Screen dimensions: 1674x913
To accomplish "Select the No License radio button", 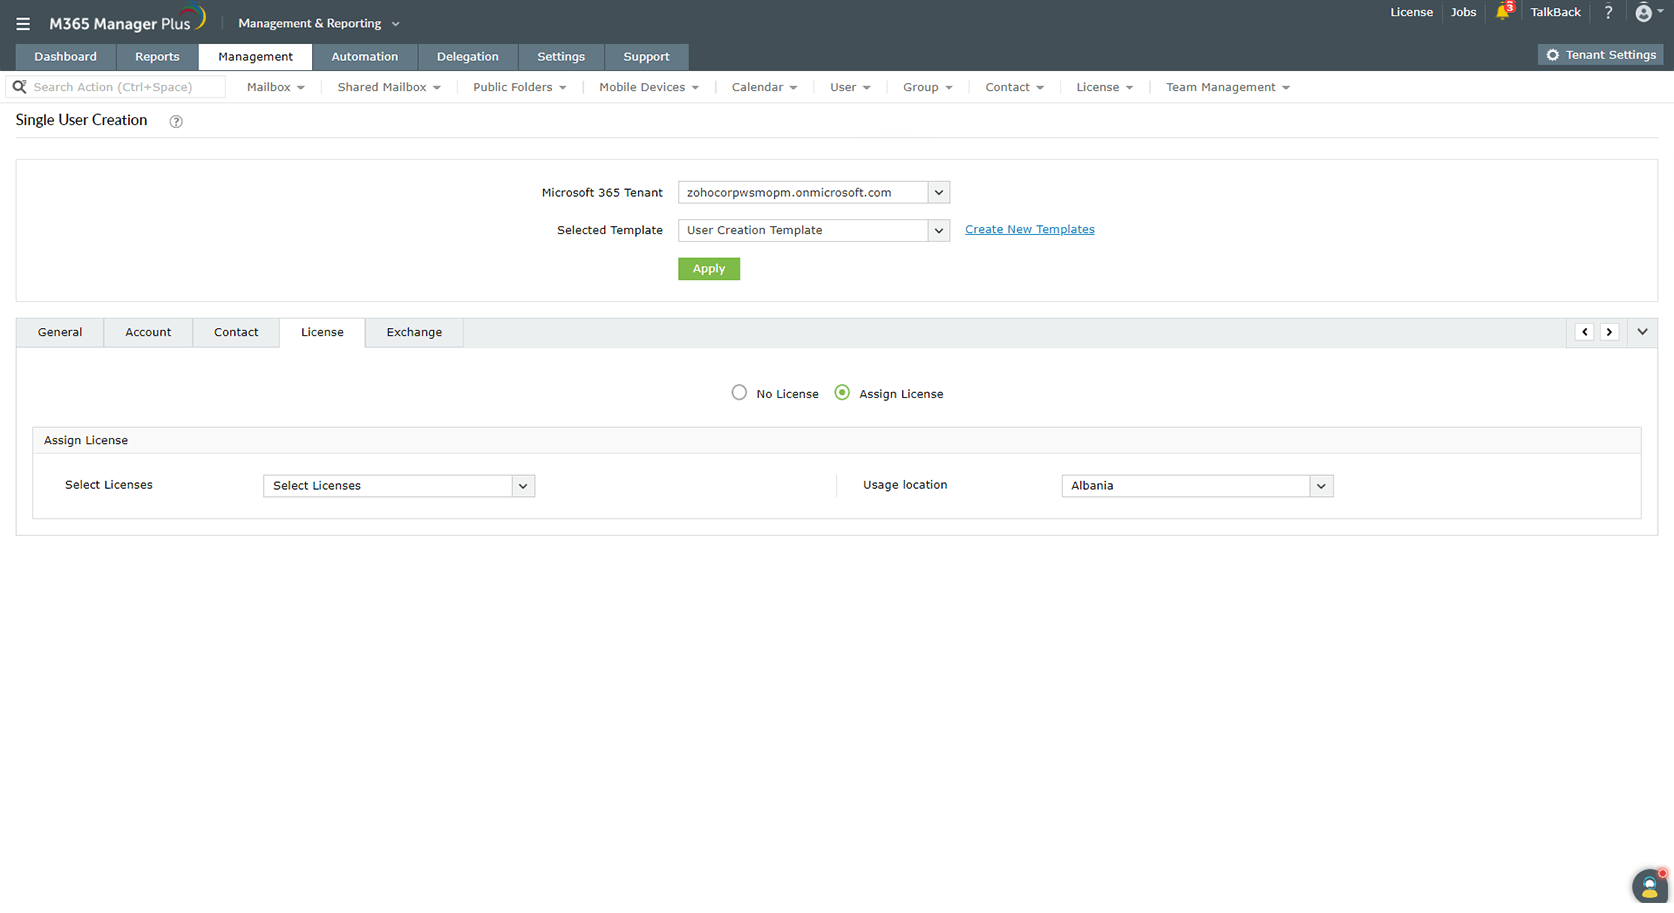I will pos(739,393).
